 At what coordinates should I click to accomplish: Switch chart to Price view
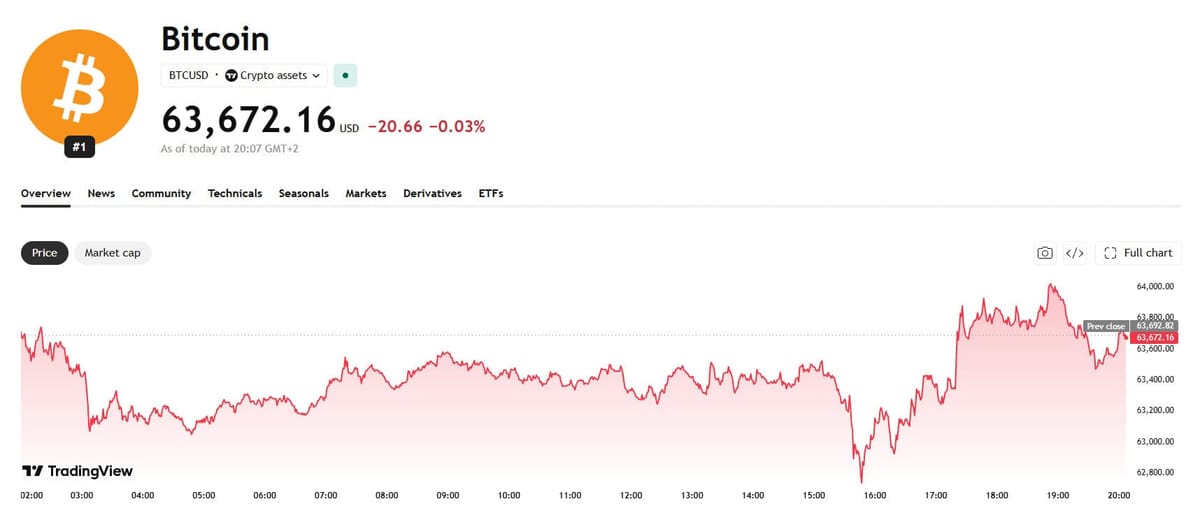pos(45,253)
